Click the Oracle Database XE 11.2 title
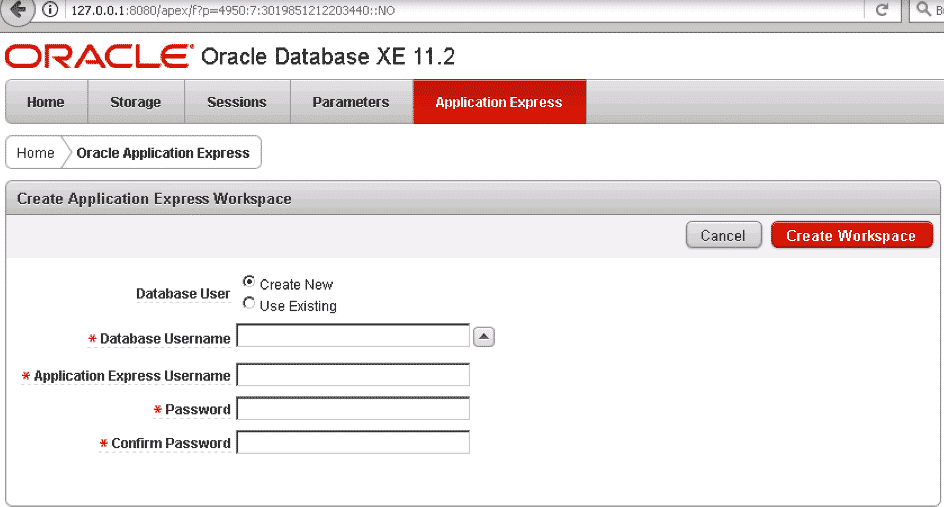 [x=328, y=57]
